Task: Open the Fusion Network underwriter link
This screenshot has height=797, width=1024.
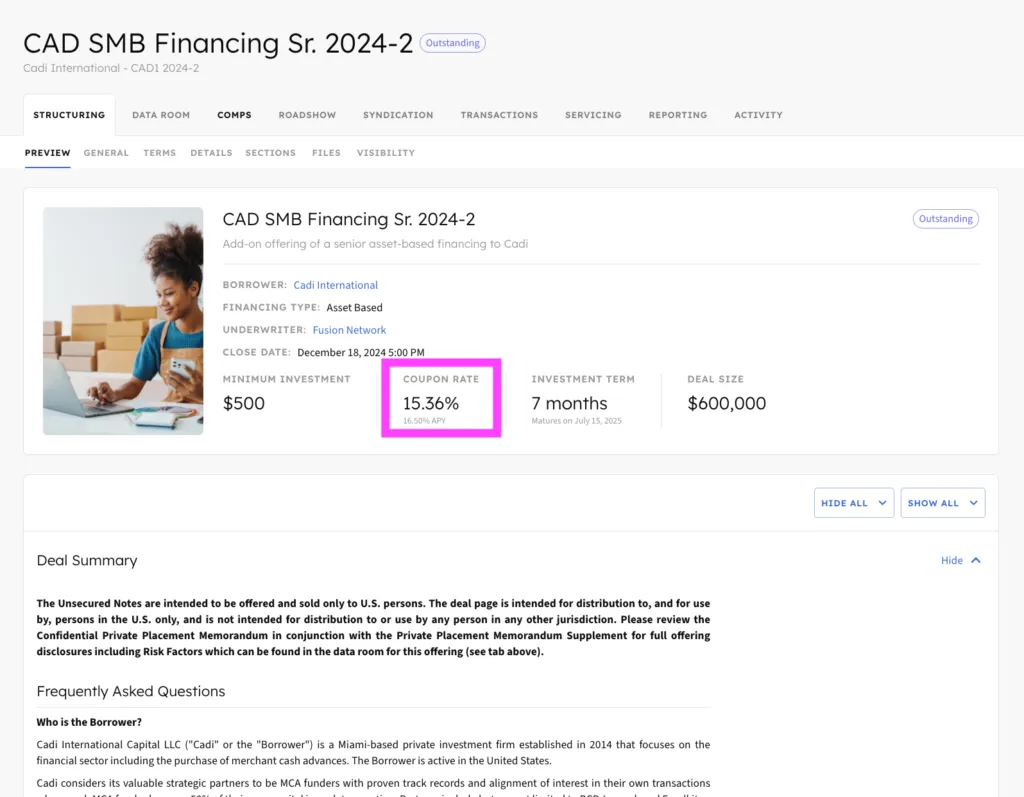Action: coord(349,330)
